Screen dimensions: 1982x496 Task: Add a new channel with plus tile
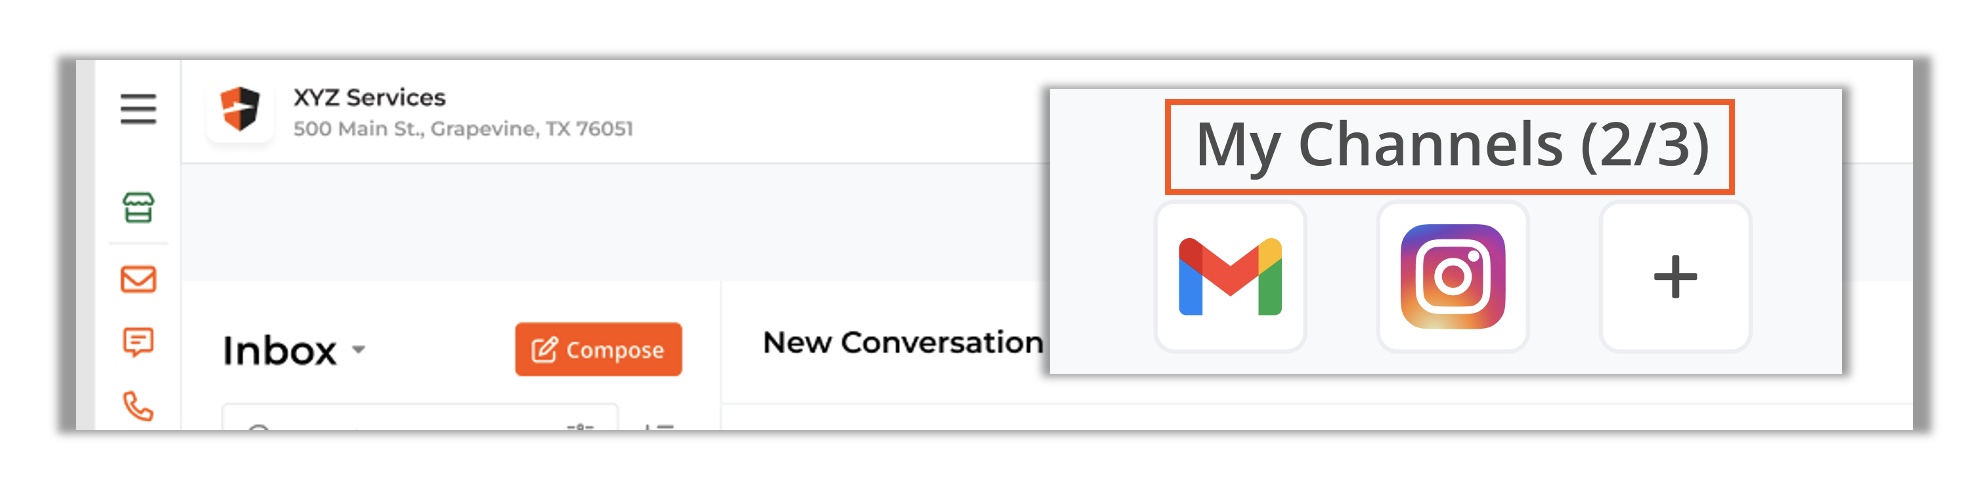1675,277
